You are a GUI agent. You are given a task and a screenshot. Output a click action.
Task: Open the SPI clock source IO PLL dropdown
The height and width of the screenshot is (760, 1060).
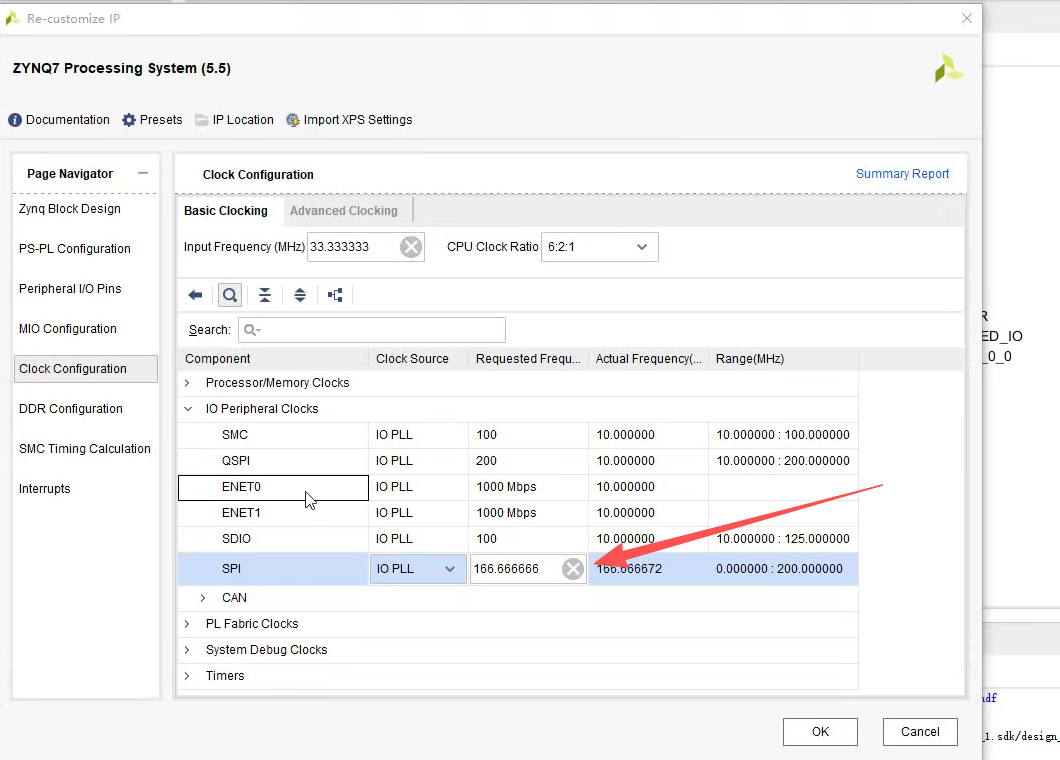click(418, 569)
